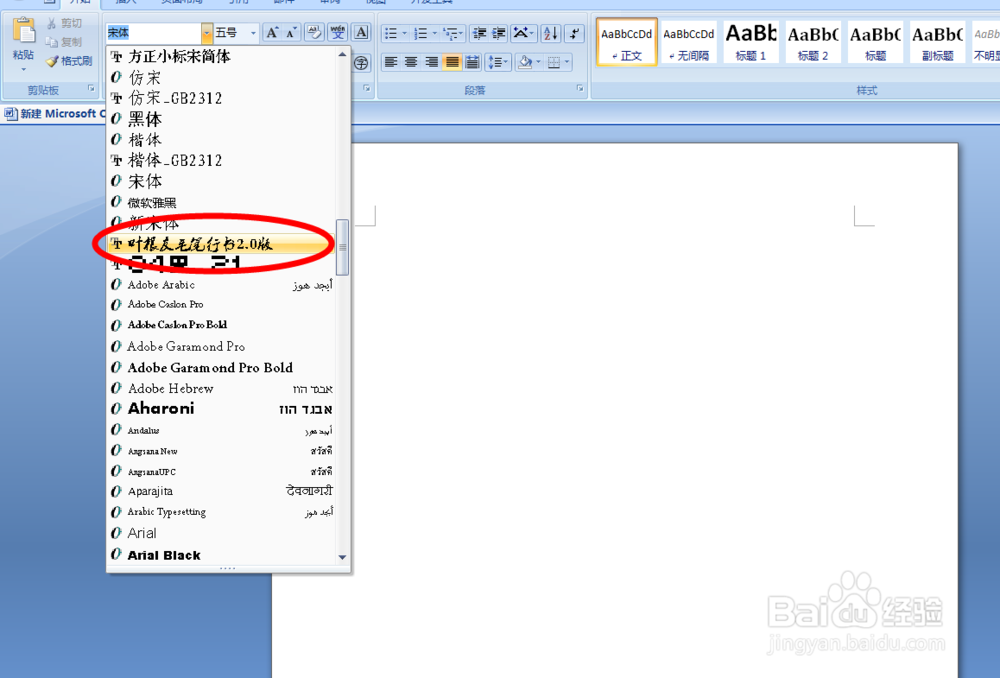Toggle Align Left on the paragraph
The image size is (1000, 678).
391,62
